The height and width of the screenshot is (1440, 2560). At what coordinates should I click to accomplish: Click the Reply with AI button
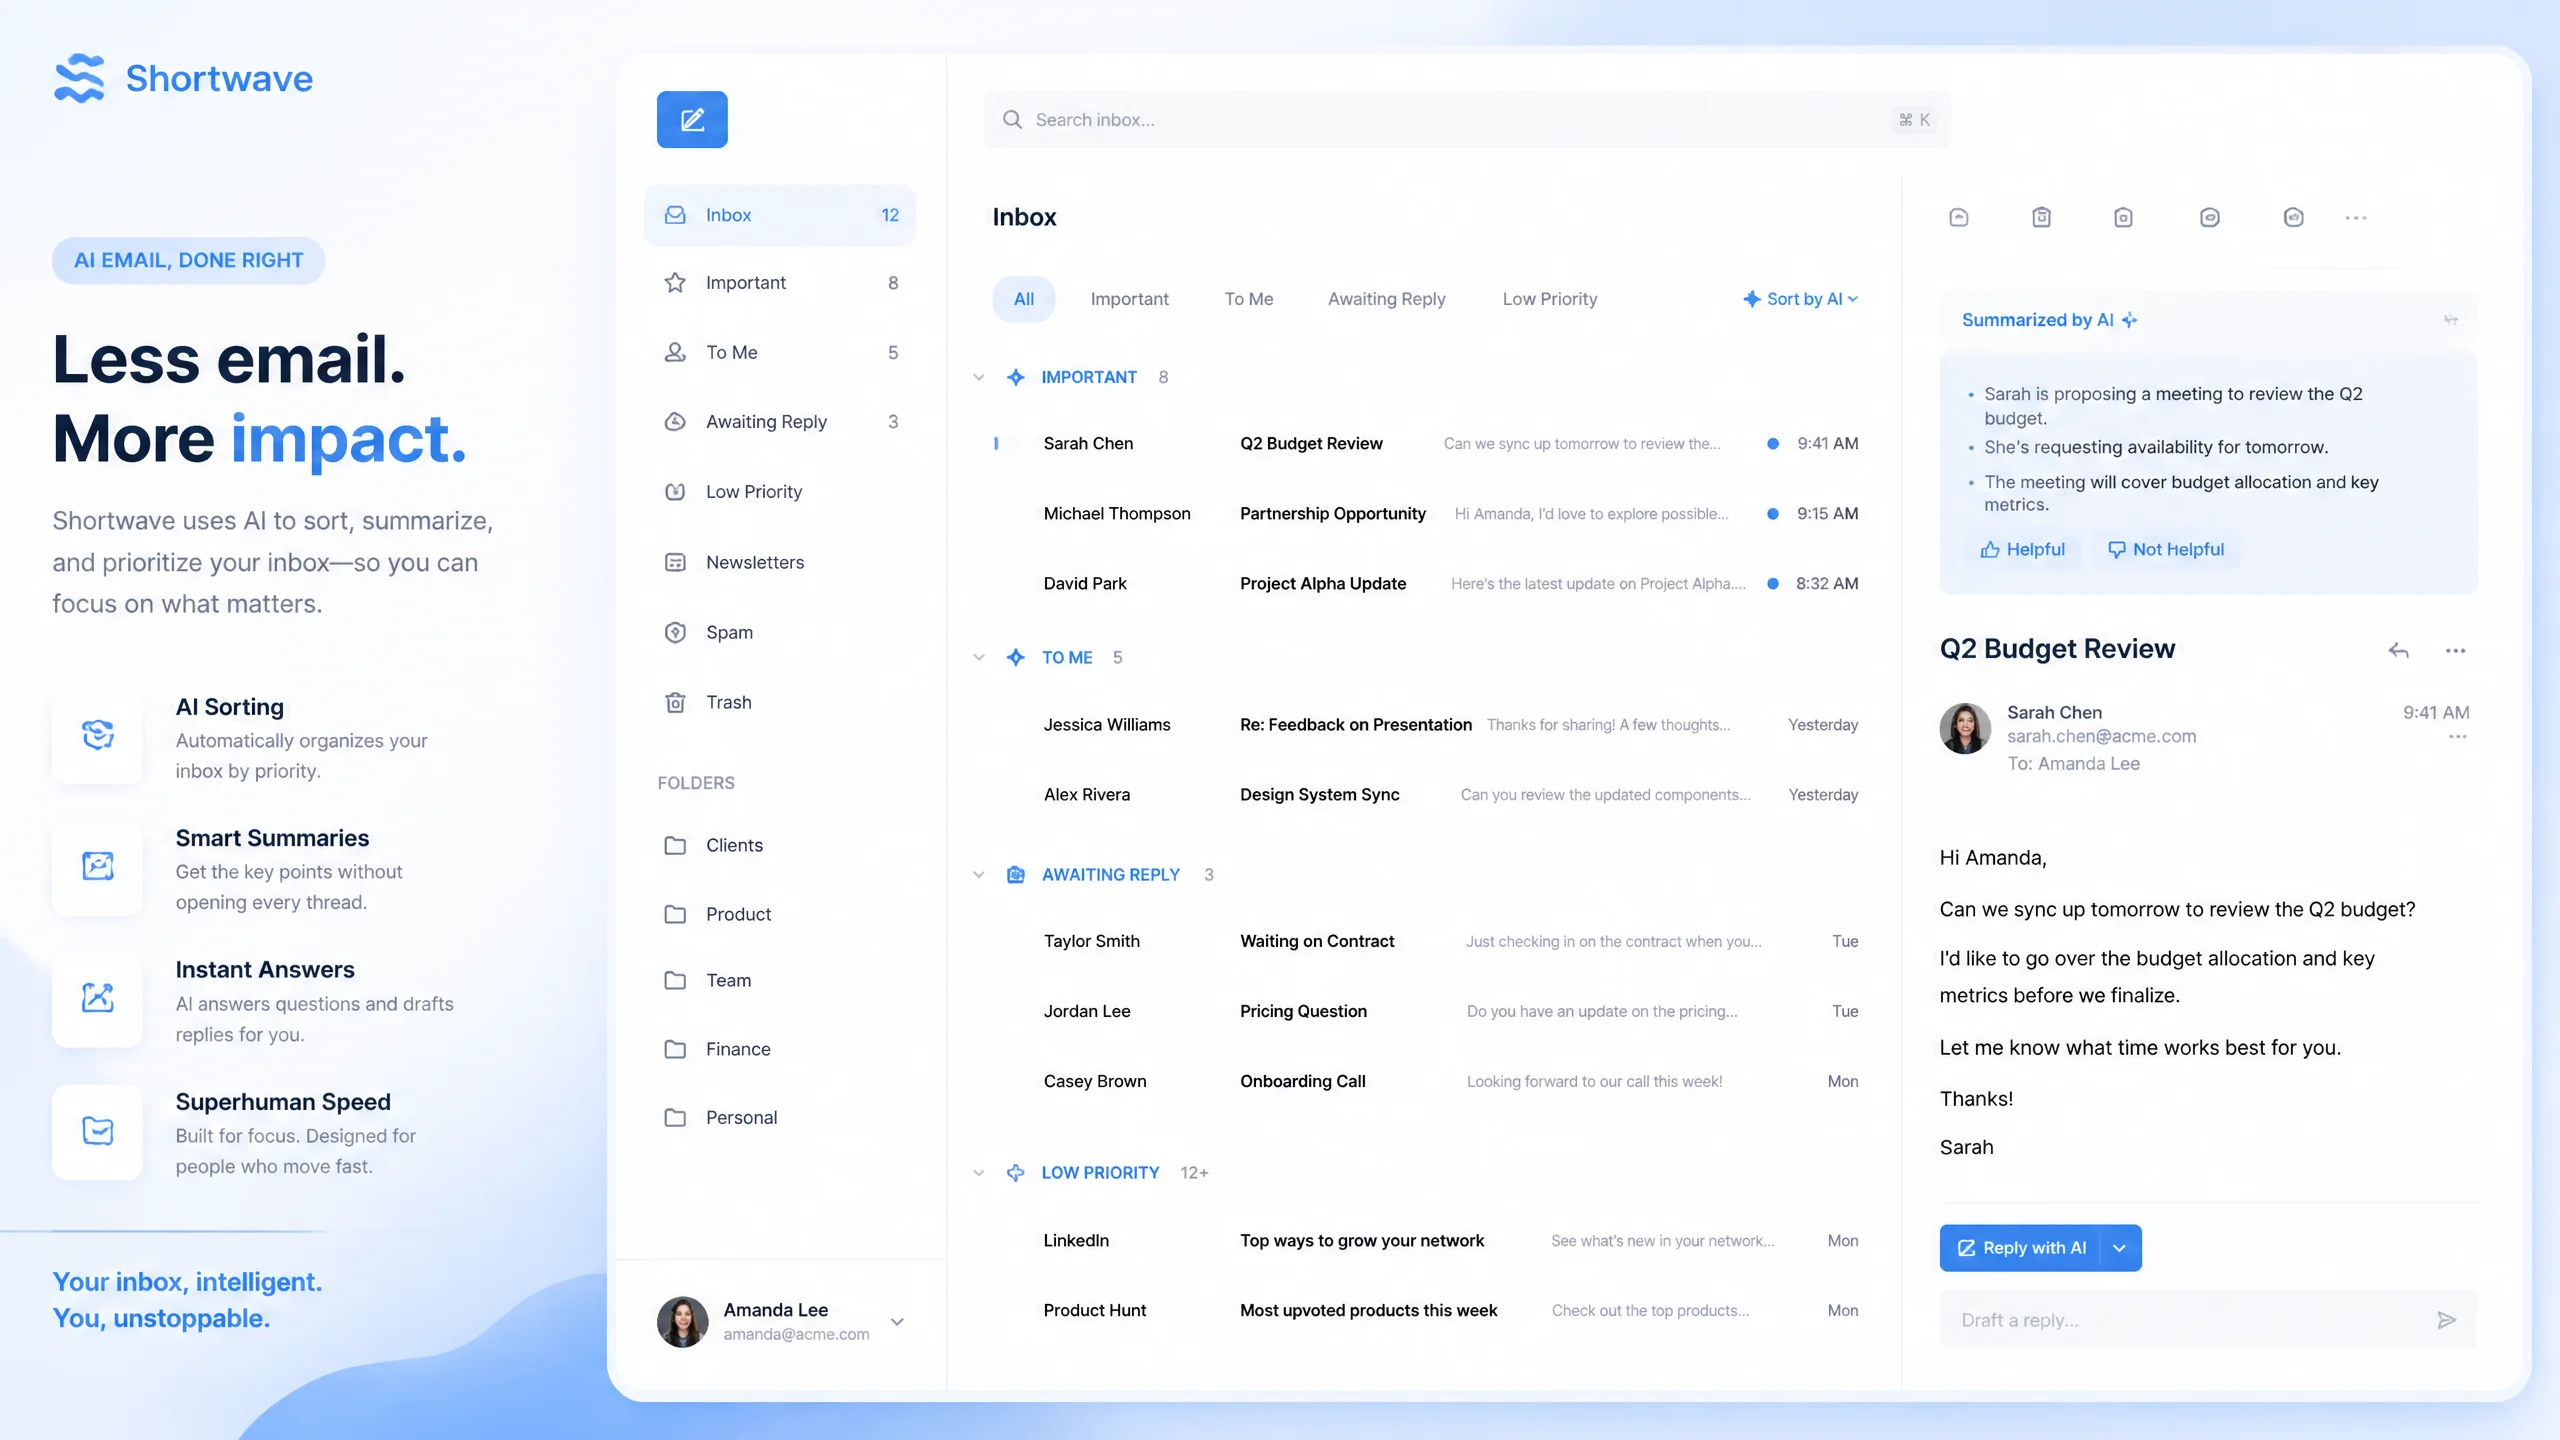pyautogui.click(x=2021, y=1248)
